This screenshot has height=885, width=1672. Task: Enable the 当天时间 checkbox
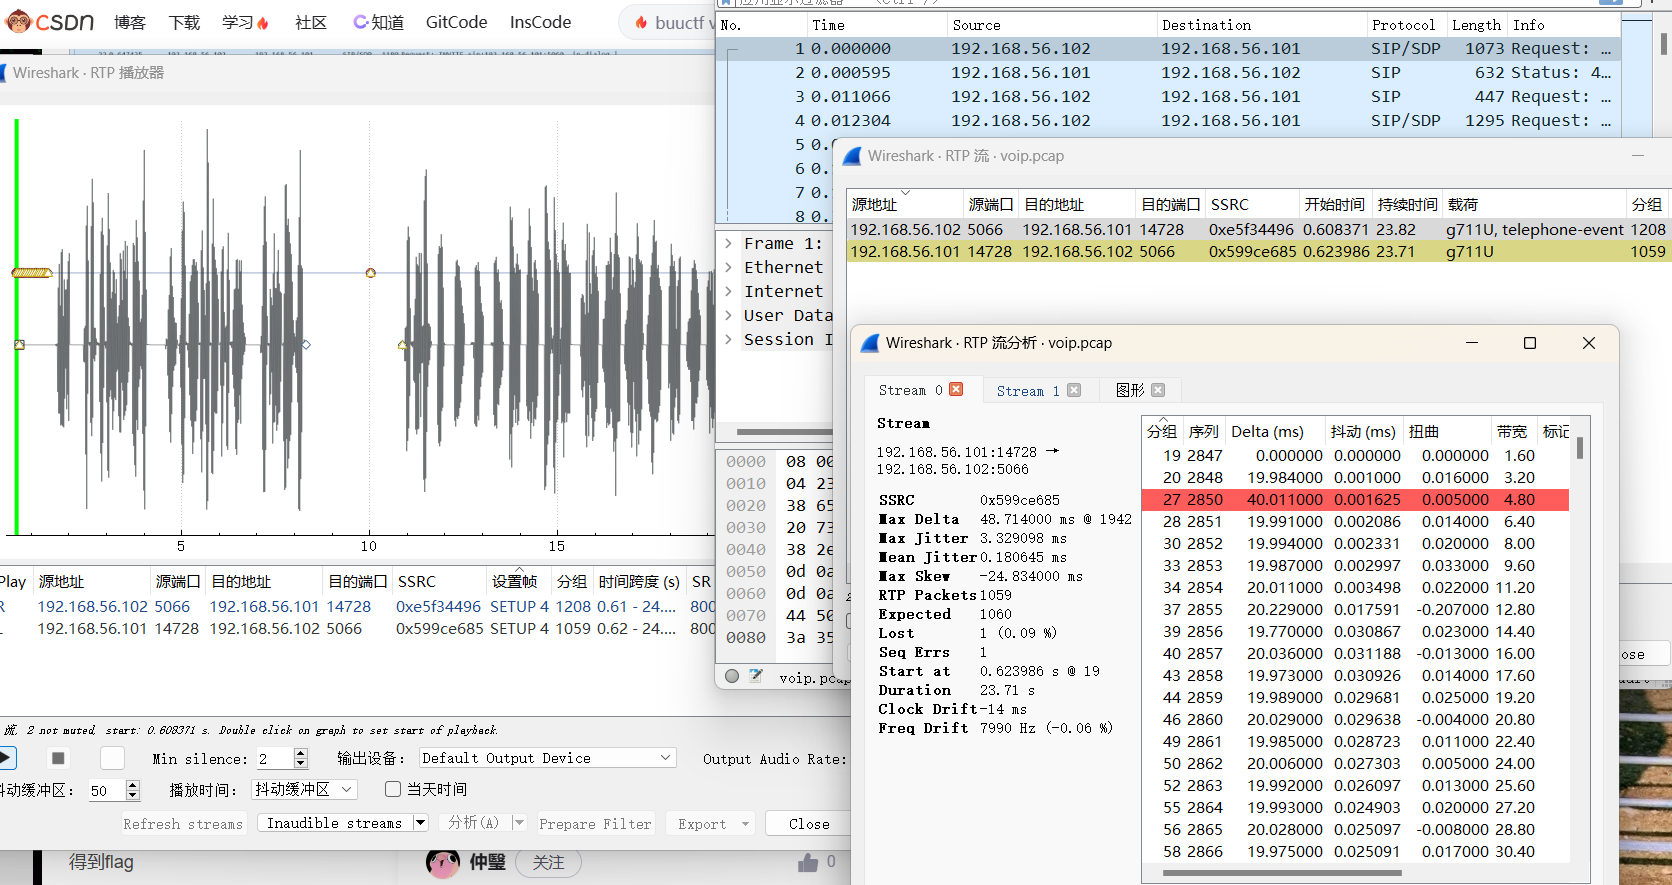[x=394, y=789]
